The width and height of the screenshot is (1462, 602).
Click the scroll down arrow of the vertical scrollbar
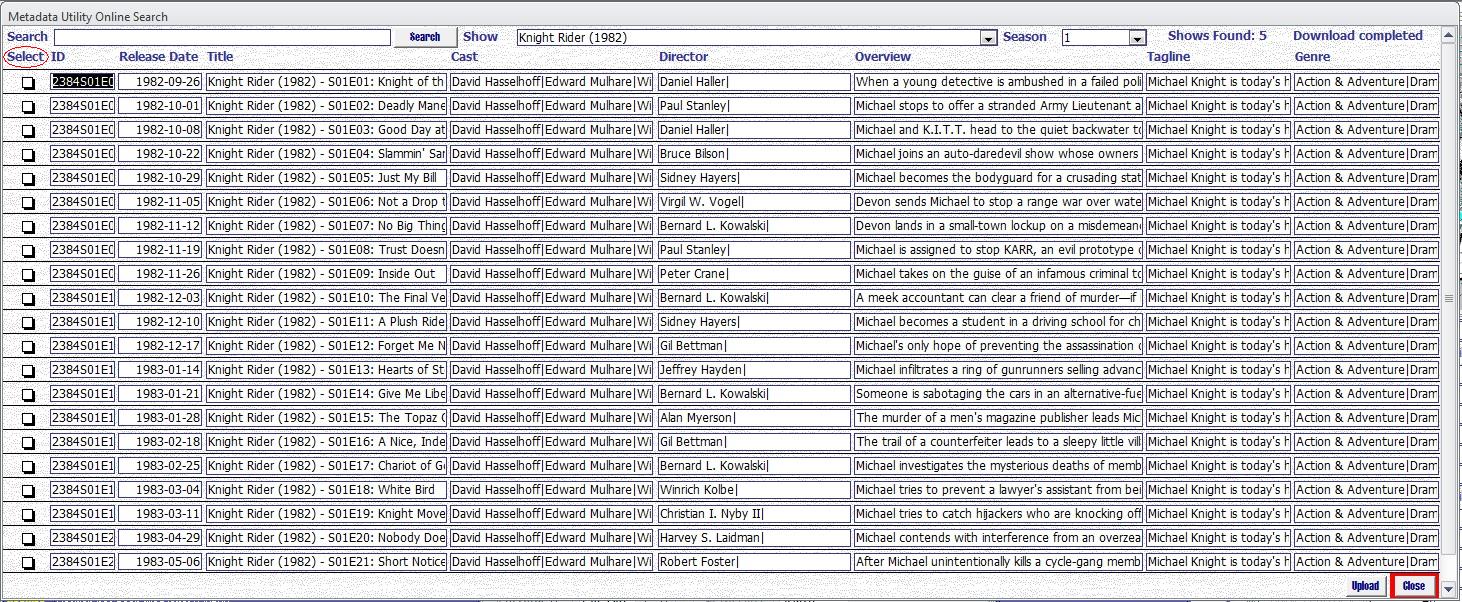(x=1449, y=589)
